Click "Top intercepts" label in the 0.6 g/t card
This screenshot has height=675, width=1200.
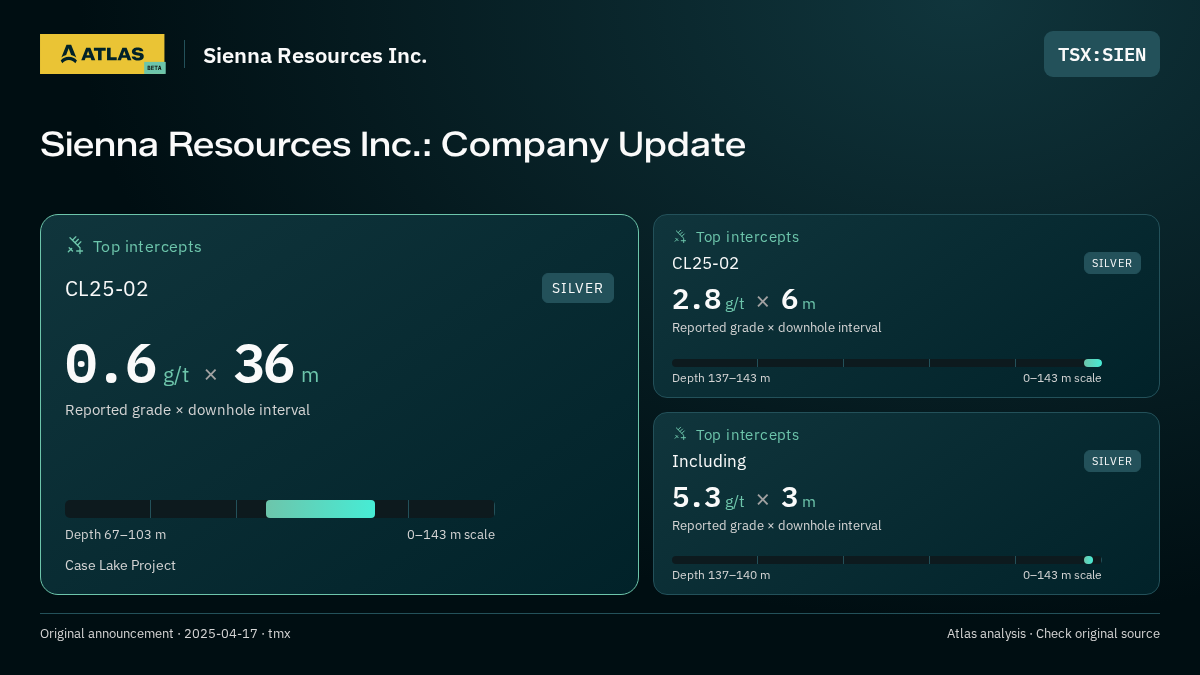pos(147,246)
